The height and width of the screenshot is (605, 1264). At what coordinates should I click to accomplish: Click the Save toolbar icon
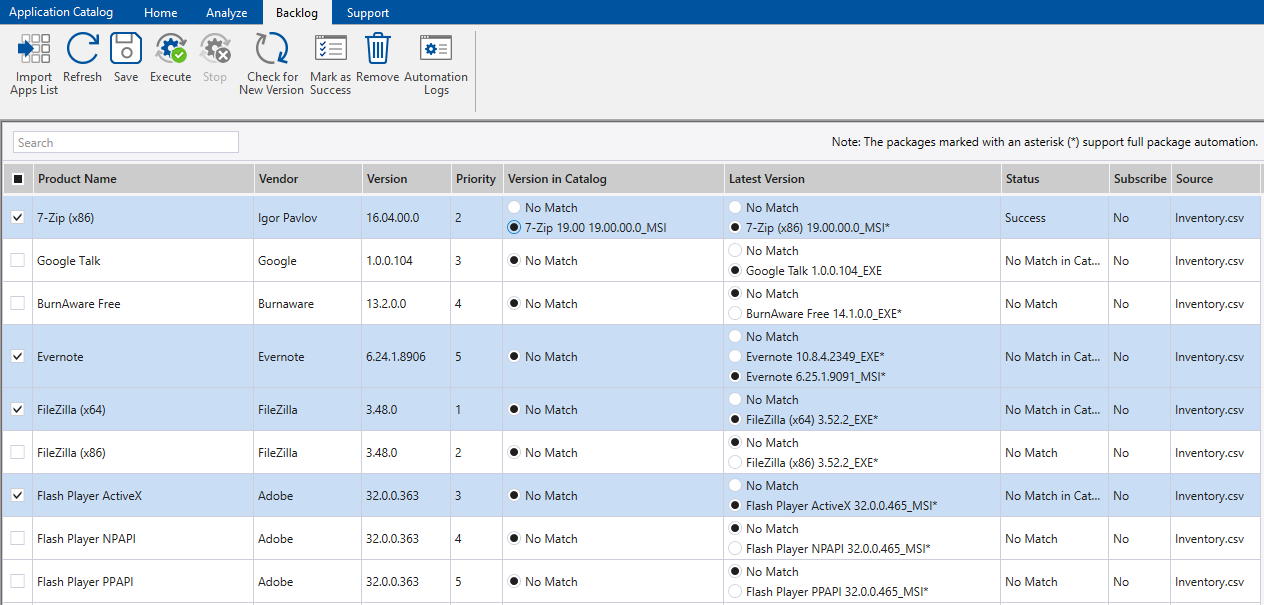click(126, 49)
